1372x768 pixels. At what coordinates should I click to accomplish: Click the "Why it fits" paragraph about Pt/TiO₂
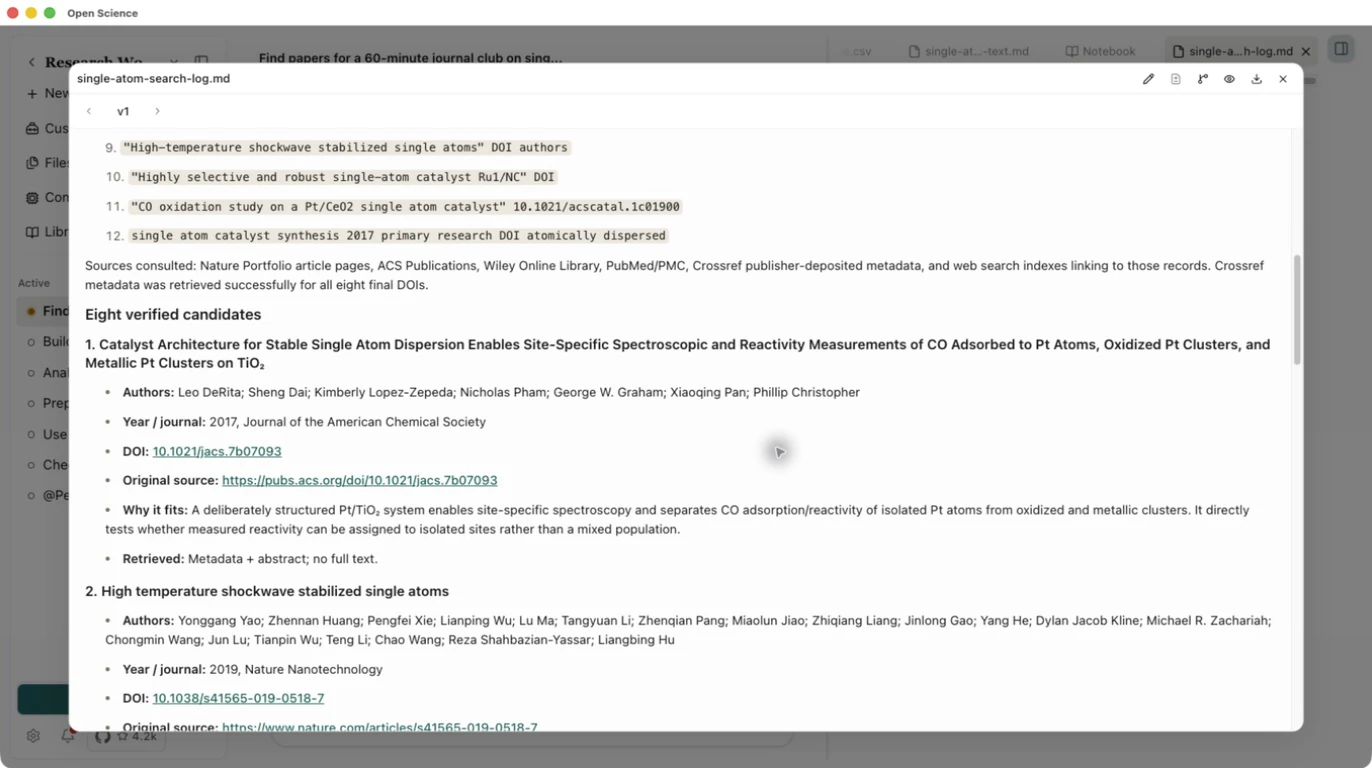point(678,520)
